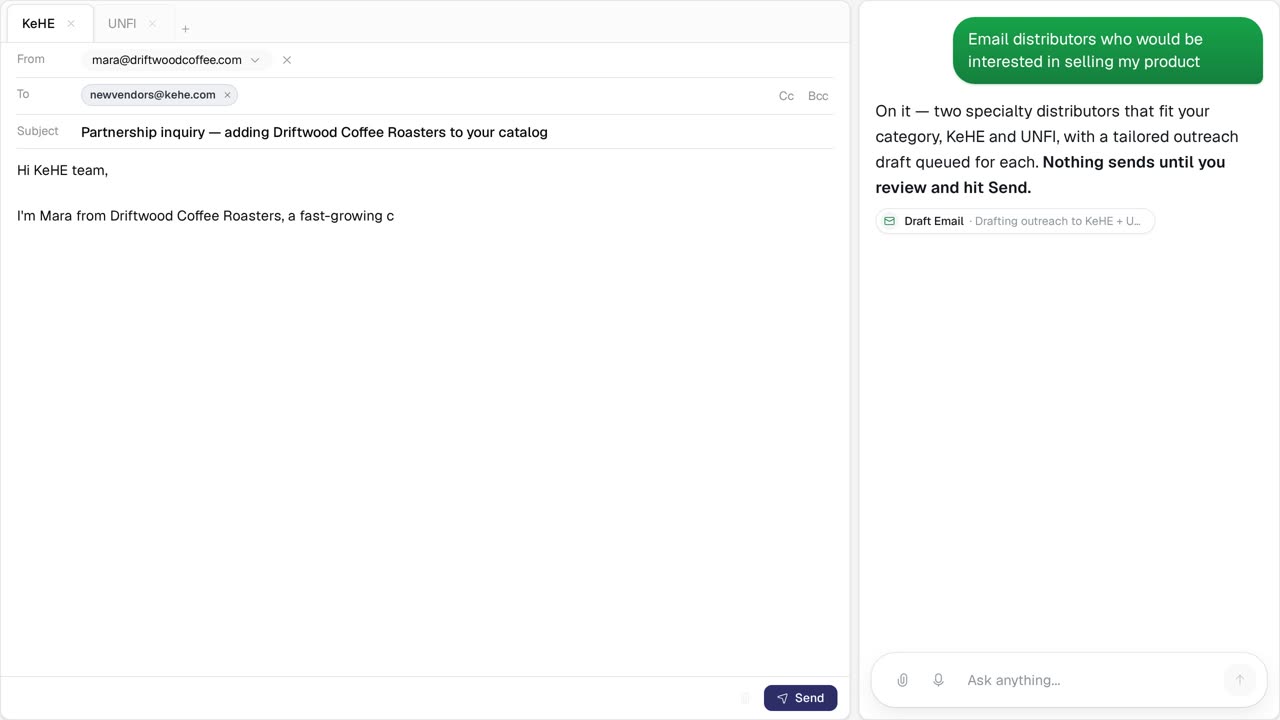Add a Cc recipient line
Screen dimensions: 1280x720
tap(786, 96)
